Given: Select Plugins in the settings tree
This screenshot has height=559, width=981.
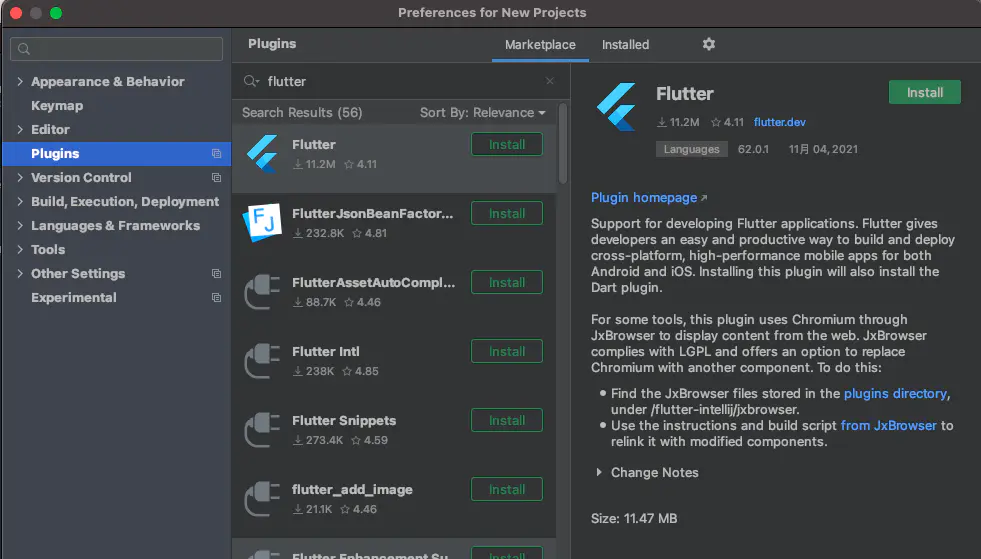Looking at the screenshot, I should pos(116,153).
